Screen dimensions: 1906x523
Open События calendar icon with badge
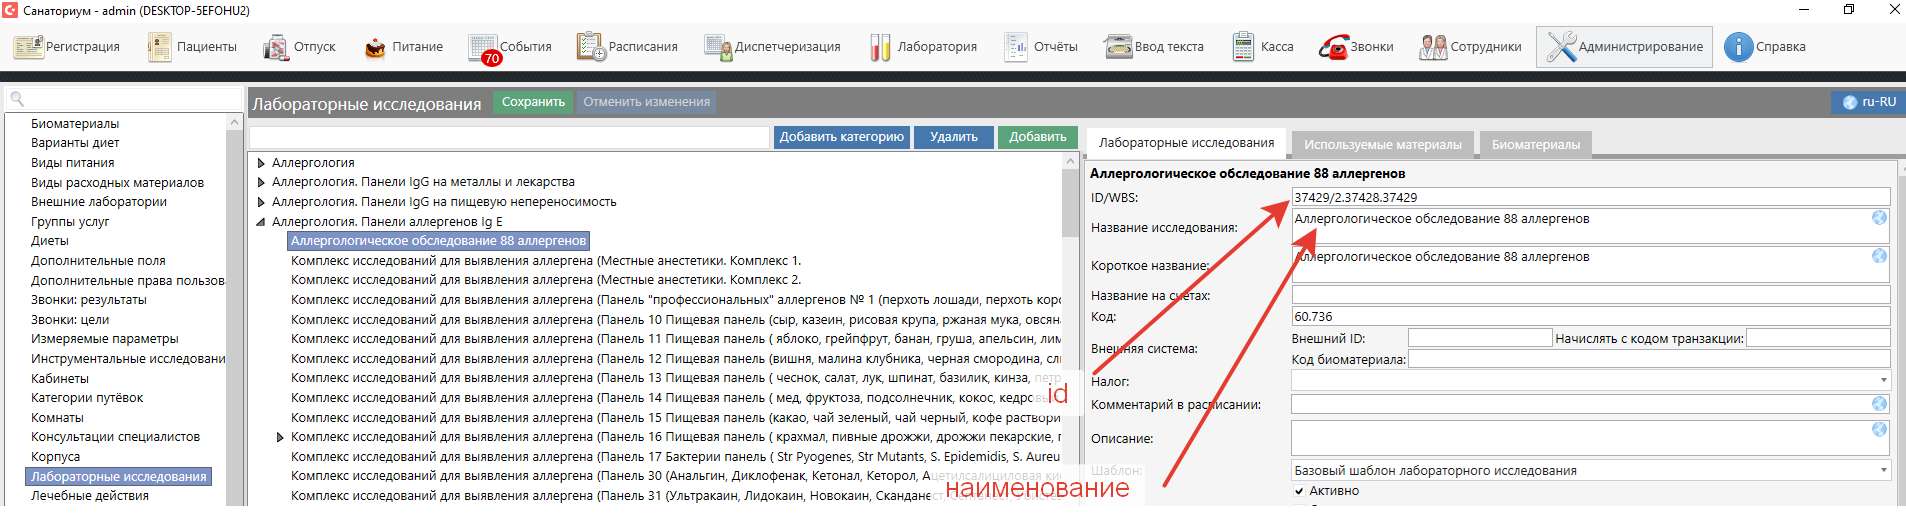pos(483,48)
